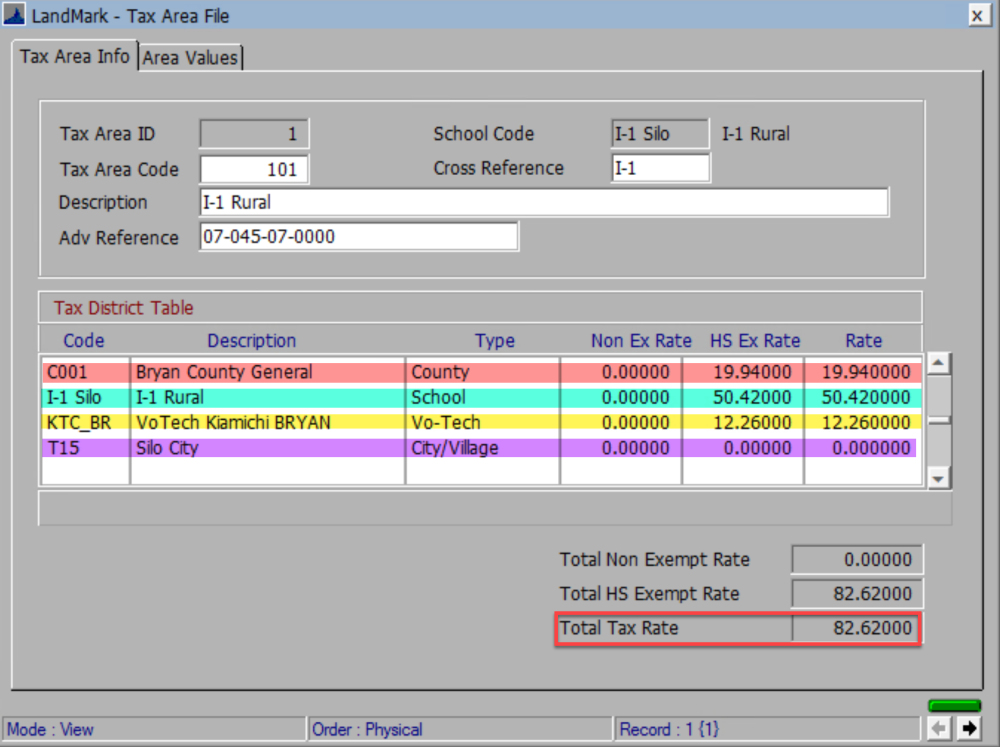Click the LandMark application icon in the title bar

(x=16, y=15)
